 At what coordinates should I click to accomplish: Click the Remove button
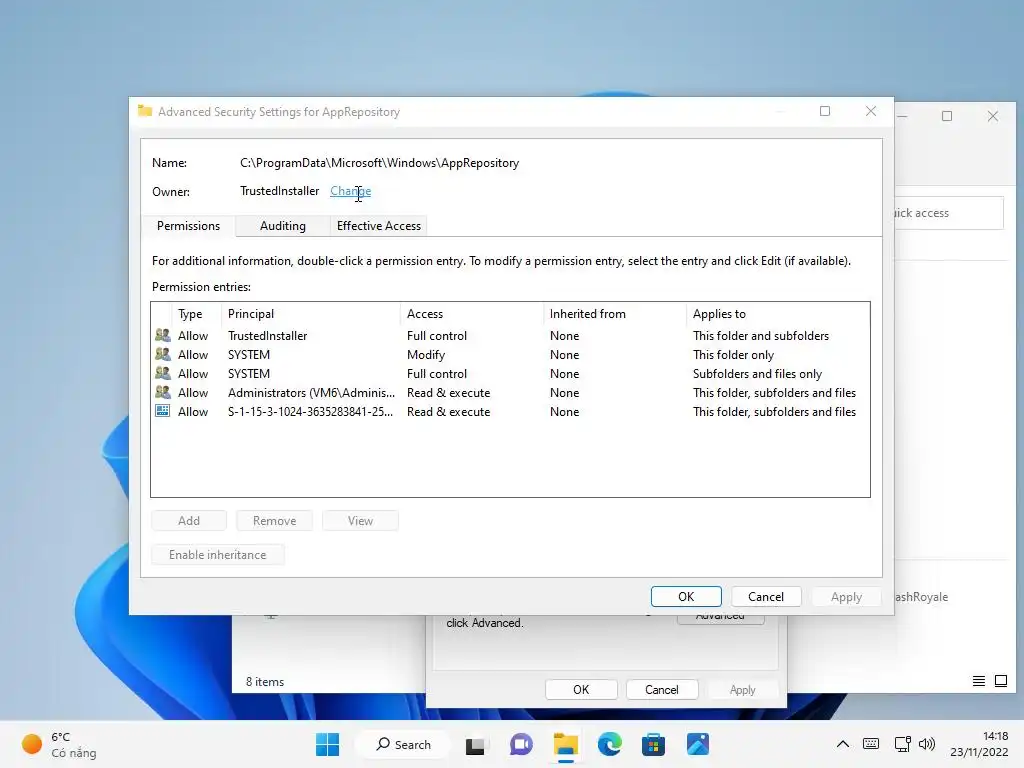coord(274,520)
